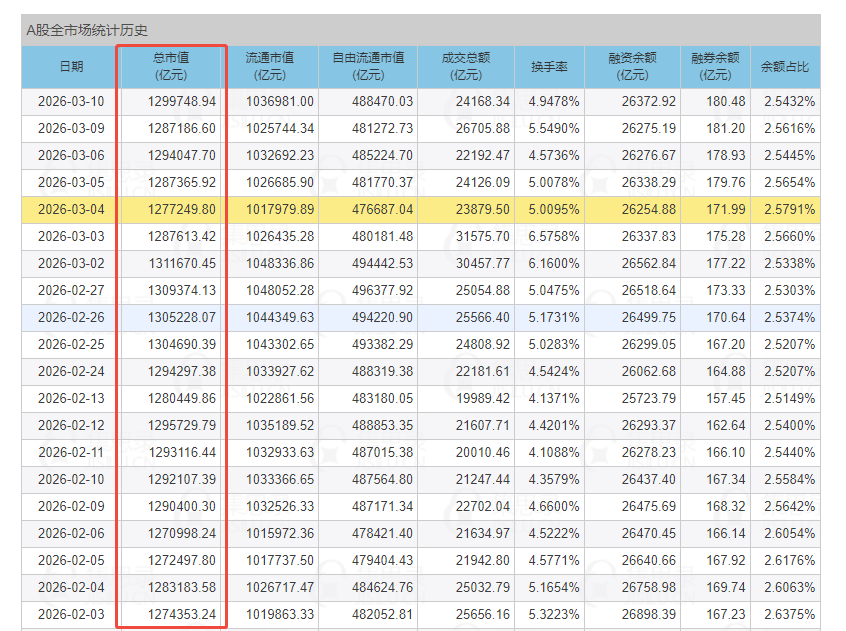Select free-float value 485224.70

[383, 155]
